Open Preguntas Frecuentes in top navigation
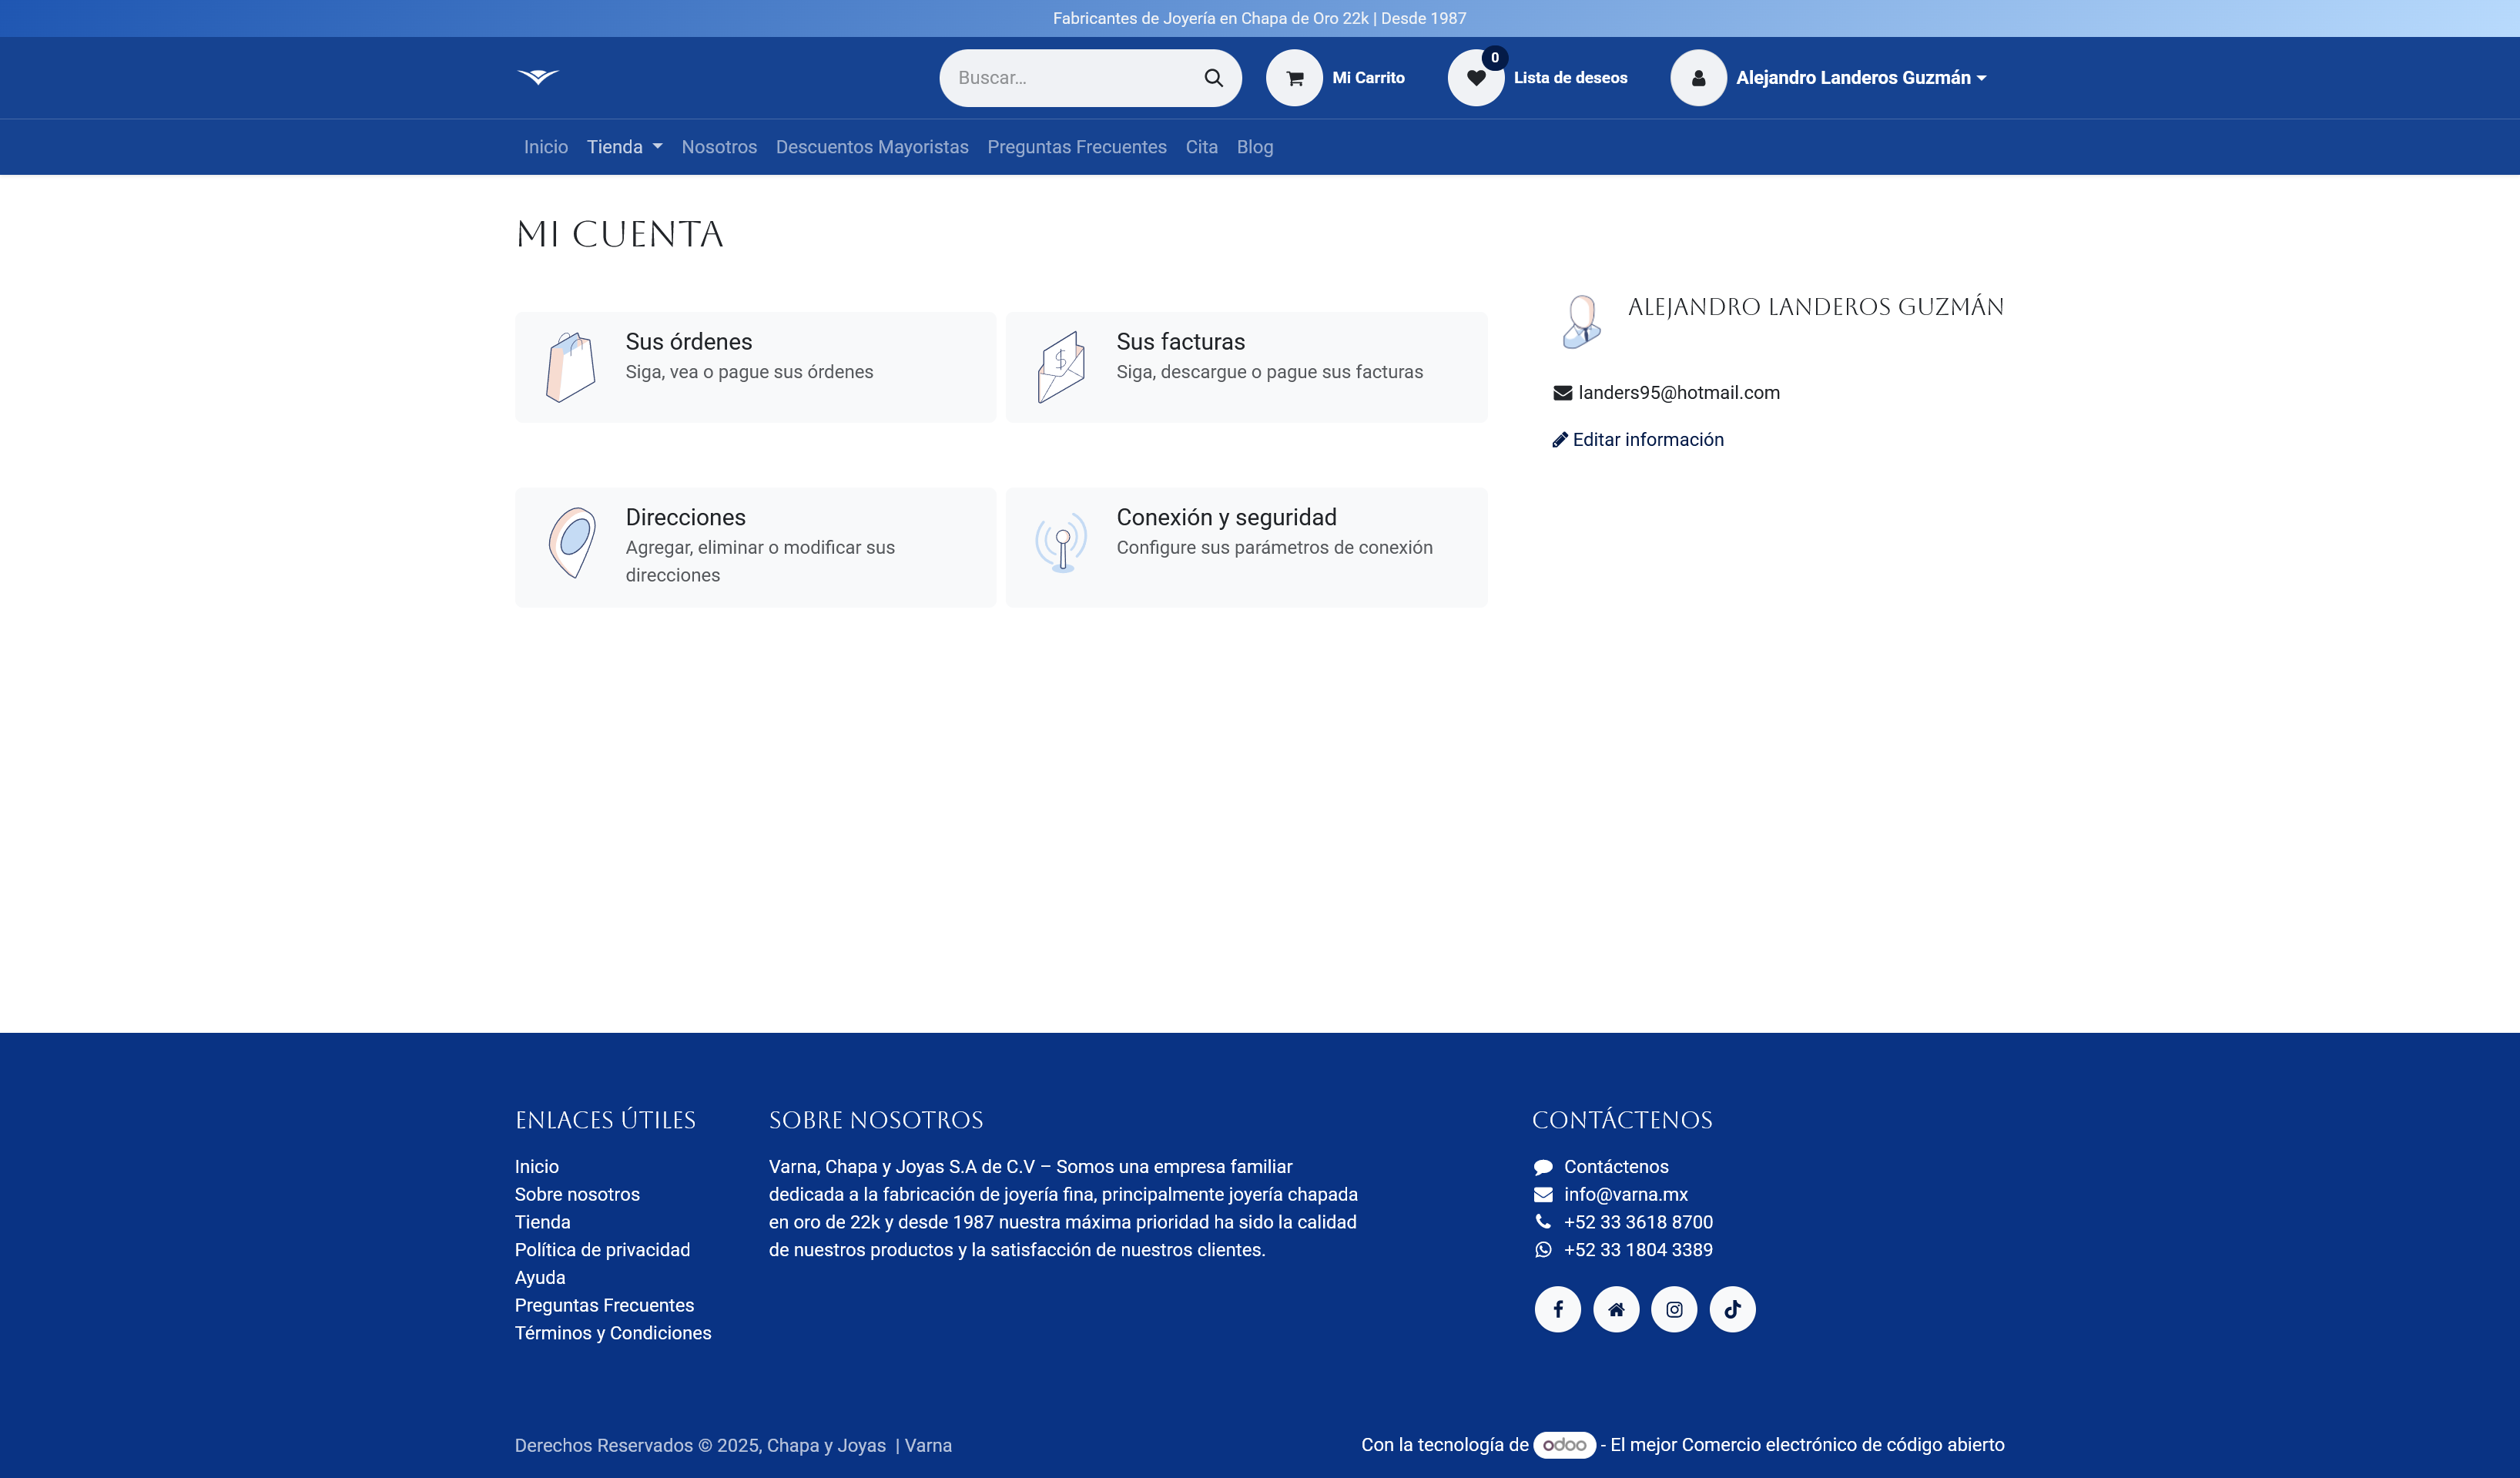 [x=1076, y=147]
